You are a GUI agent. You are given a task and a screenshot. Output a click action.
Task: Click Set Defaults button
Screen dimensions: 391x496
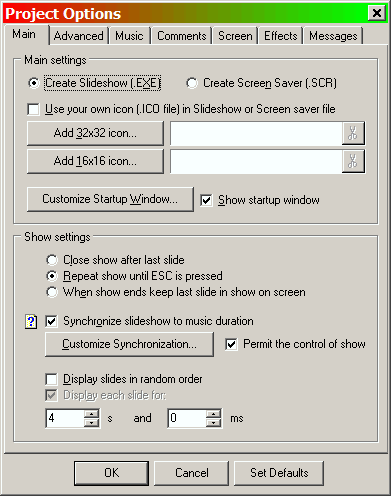[279, 473]
